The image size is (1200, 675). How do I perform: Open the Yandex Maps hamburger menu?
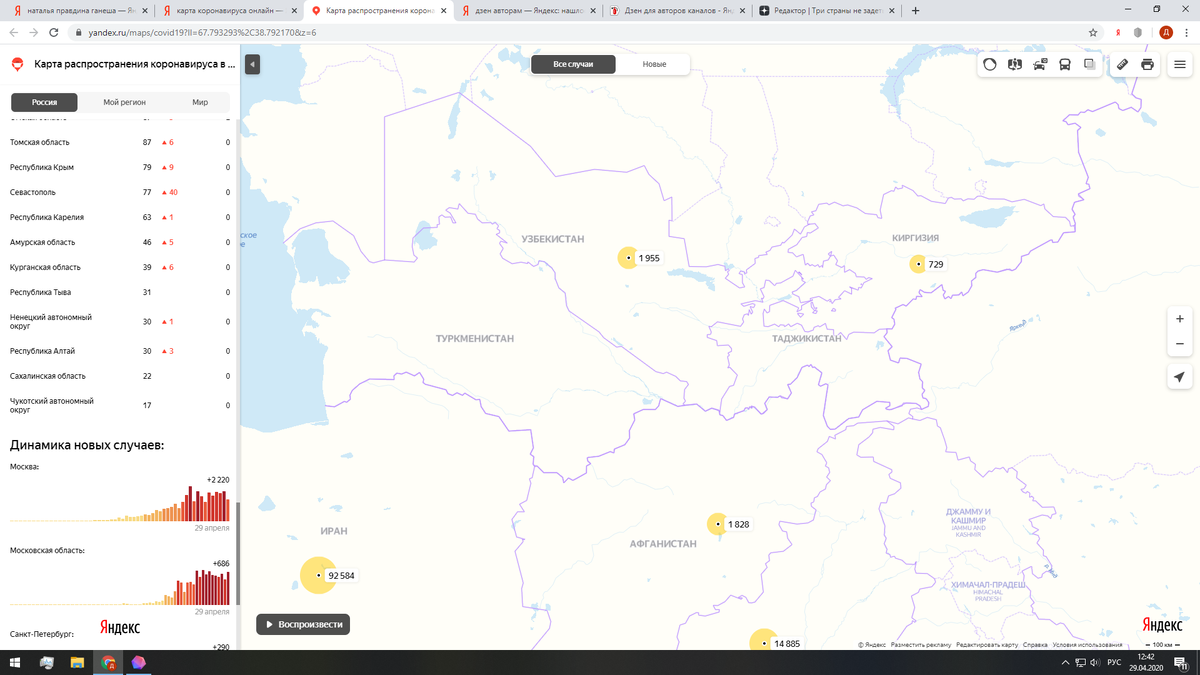[x=1180, y=64]
